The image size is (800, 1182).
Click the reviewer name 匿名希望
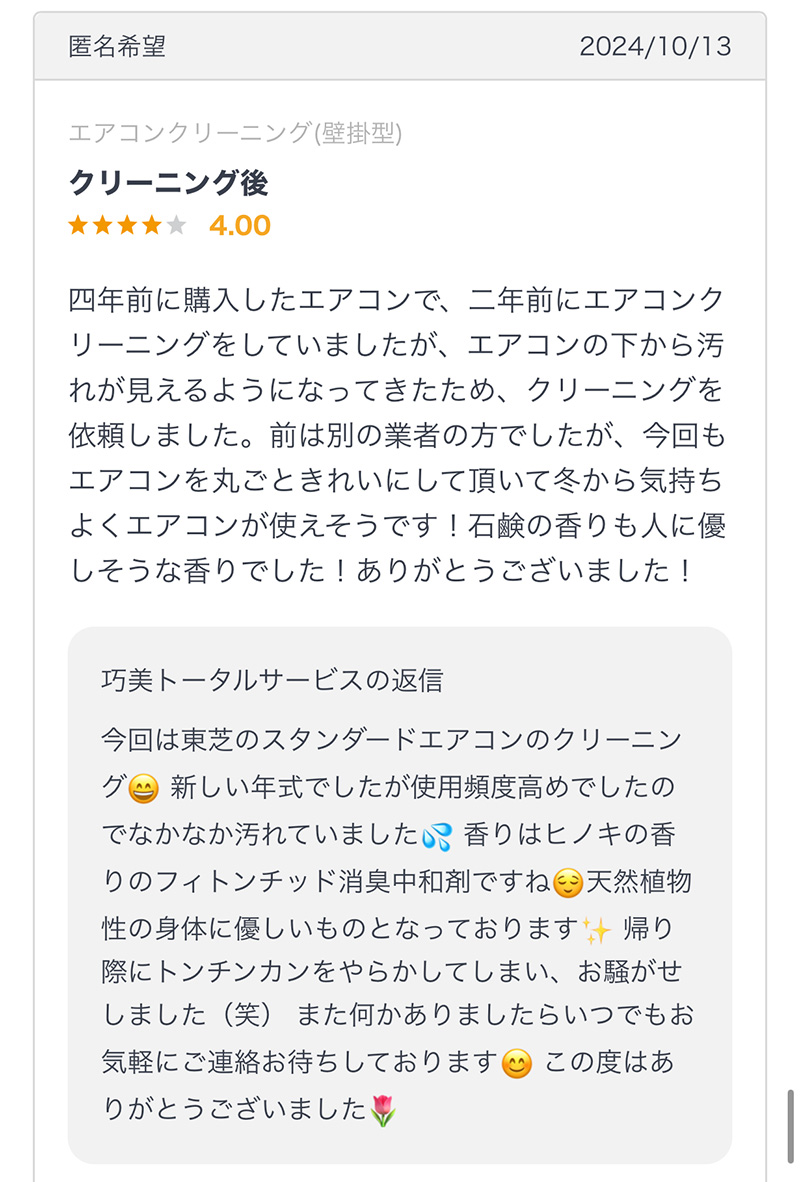(x=117, y=47)
